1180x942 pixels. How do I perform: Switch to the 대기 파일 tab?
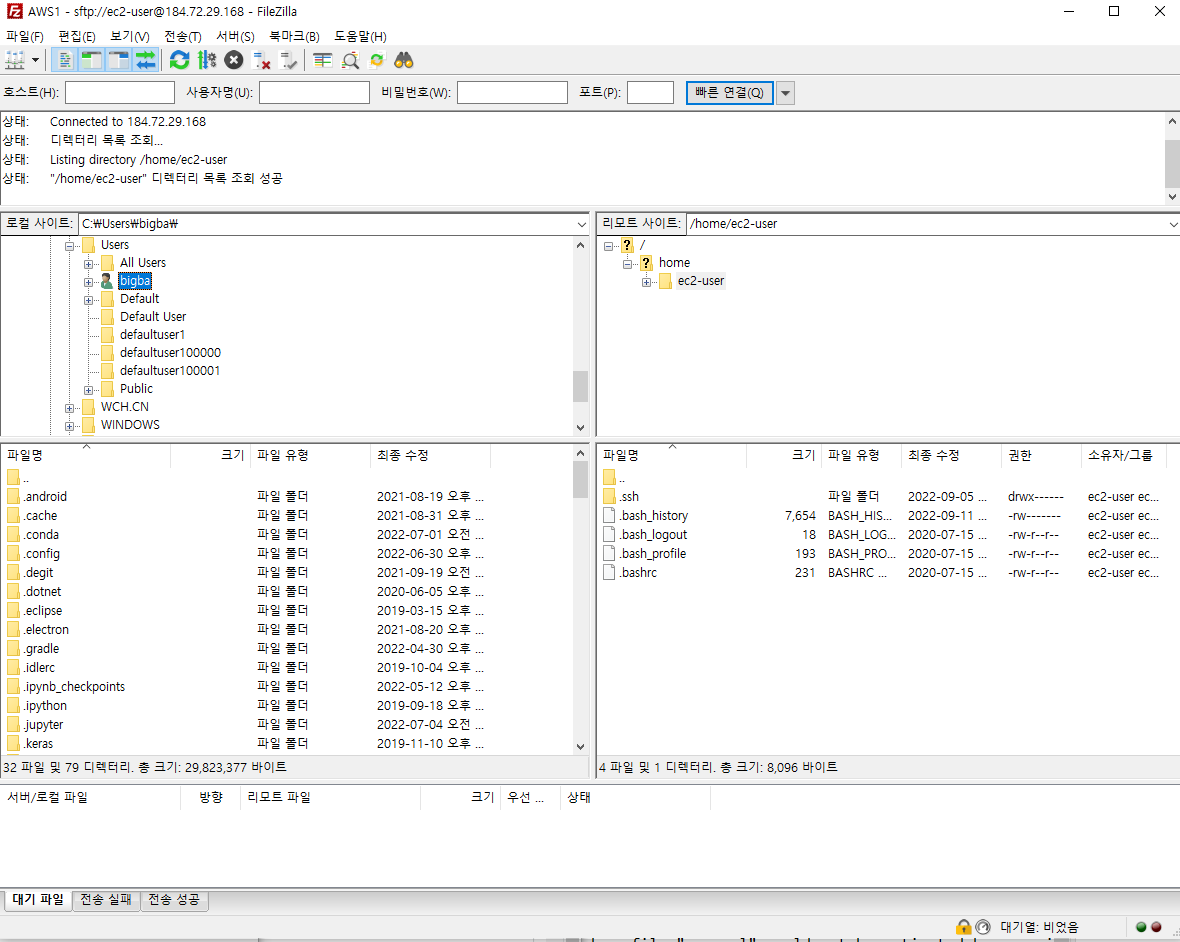38,900
